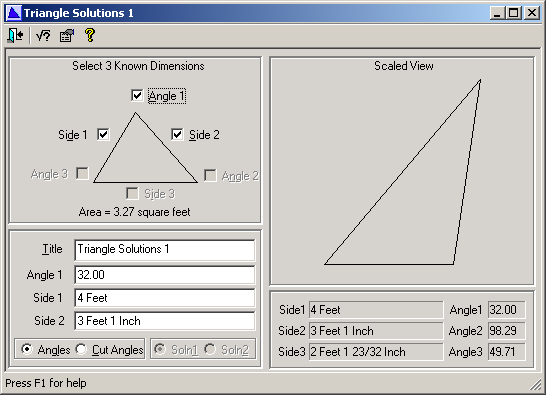Click the Select 3 Known Dimensions heading
Image resolution: width=546 pixels, height=395 pixels.
tap(138, 66)
